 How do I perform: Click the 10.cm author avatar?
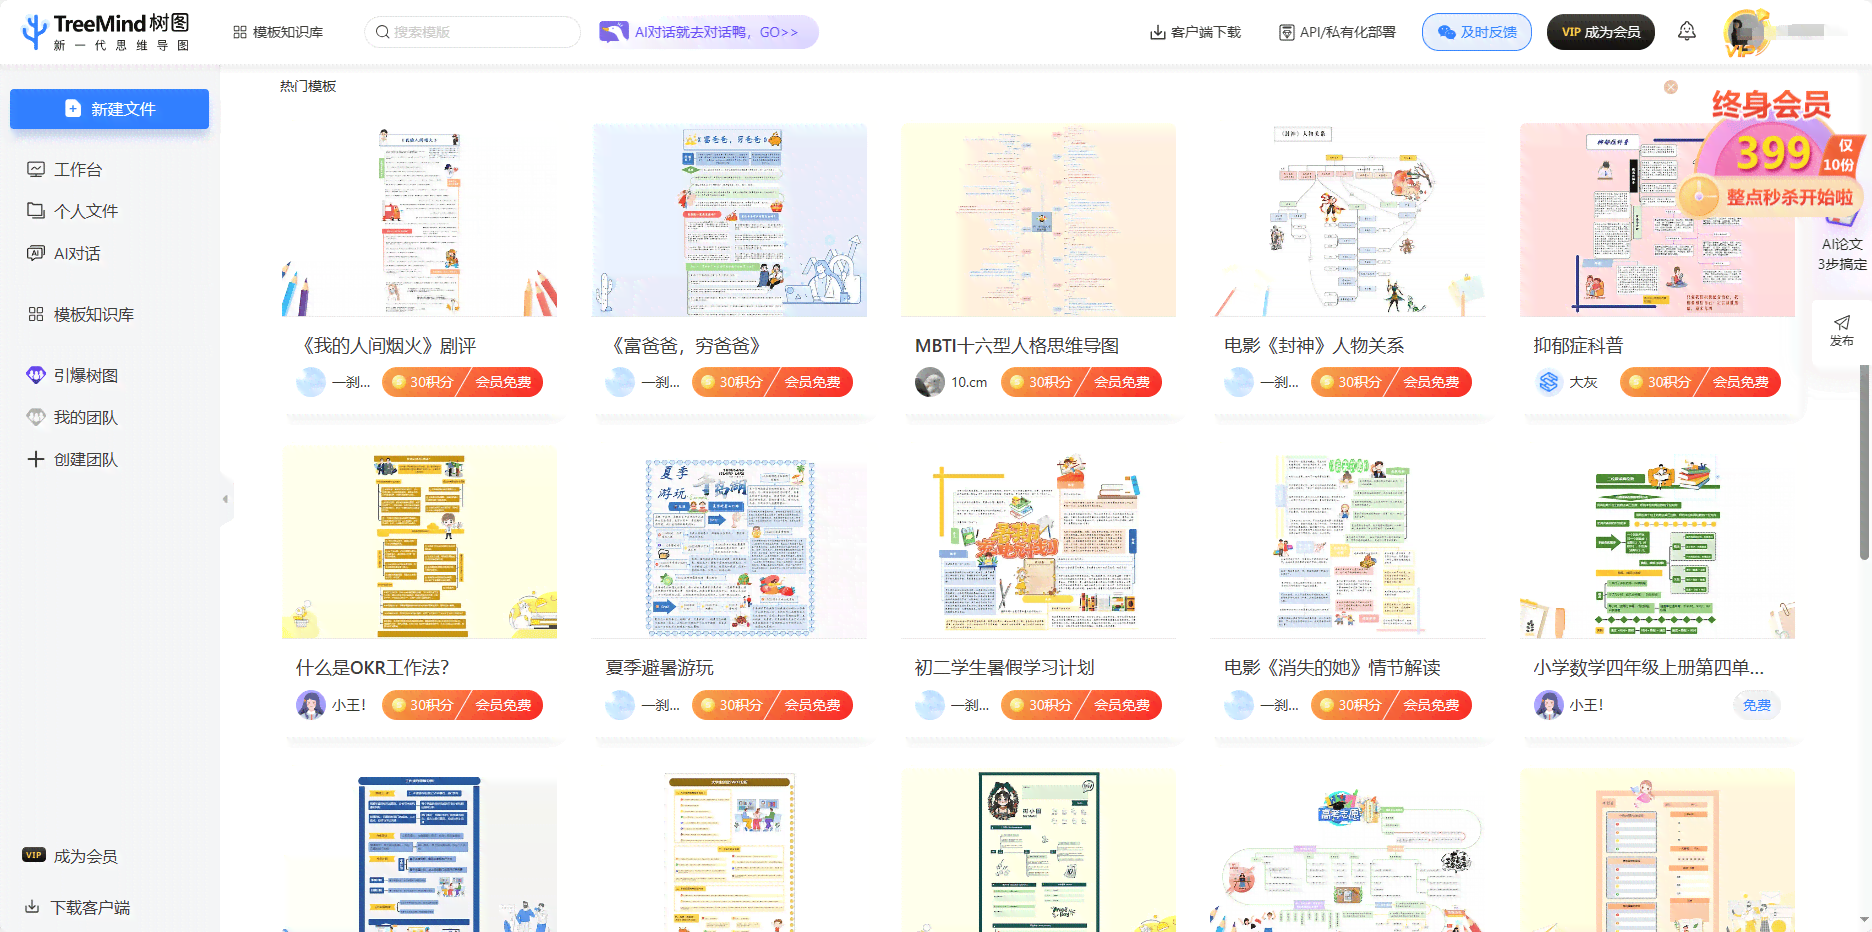click(930, 382)
